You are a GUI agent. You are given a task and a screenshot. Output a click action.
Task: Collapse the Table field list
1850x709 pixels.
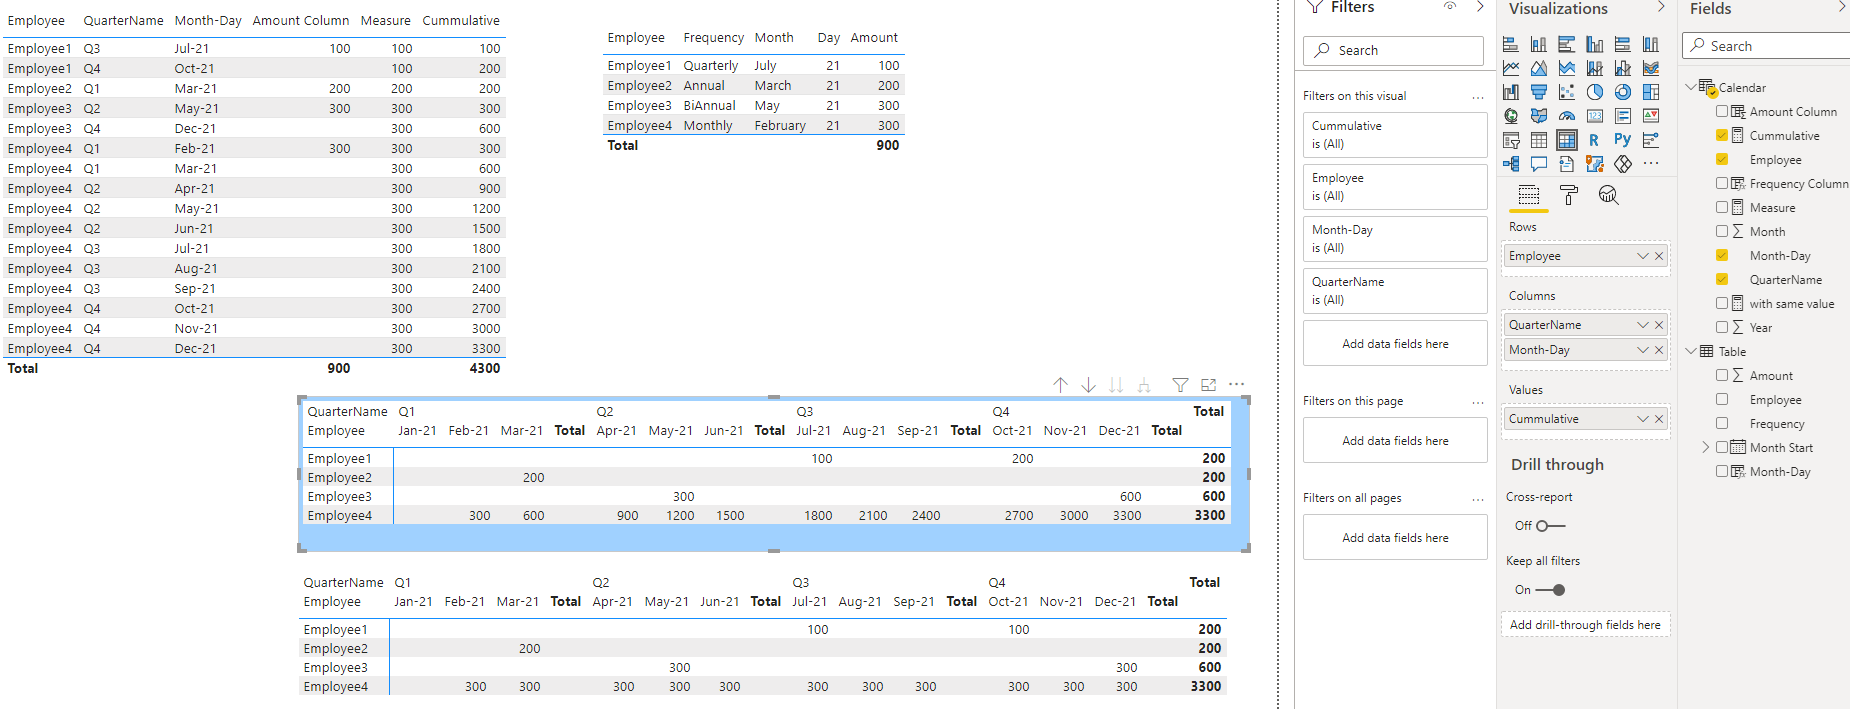(1691, 351)
